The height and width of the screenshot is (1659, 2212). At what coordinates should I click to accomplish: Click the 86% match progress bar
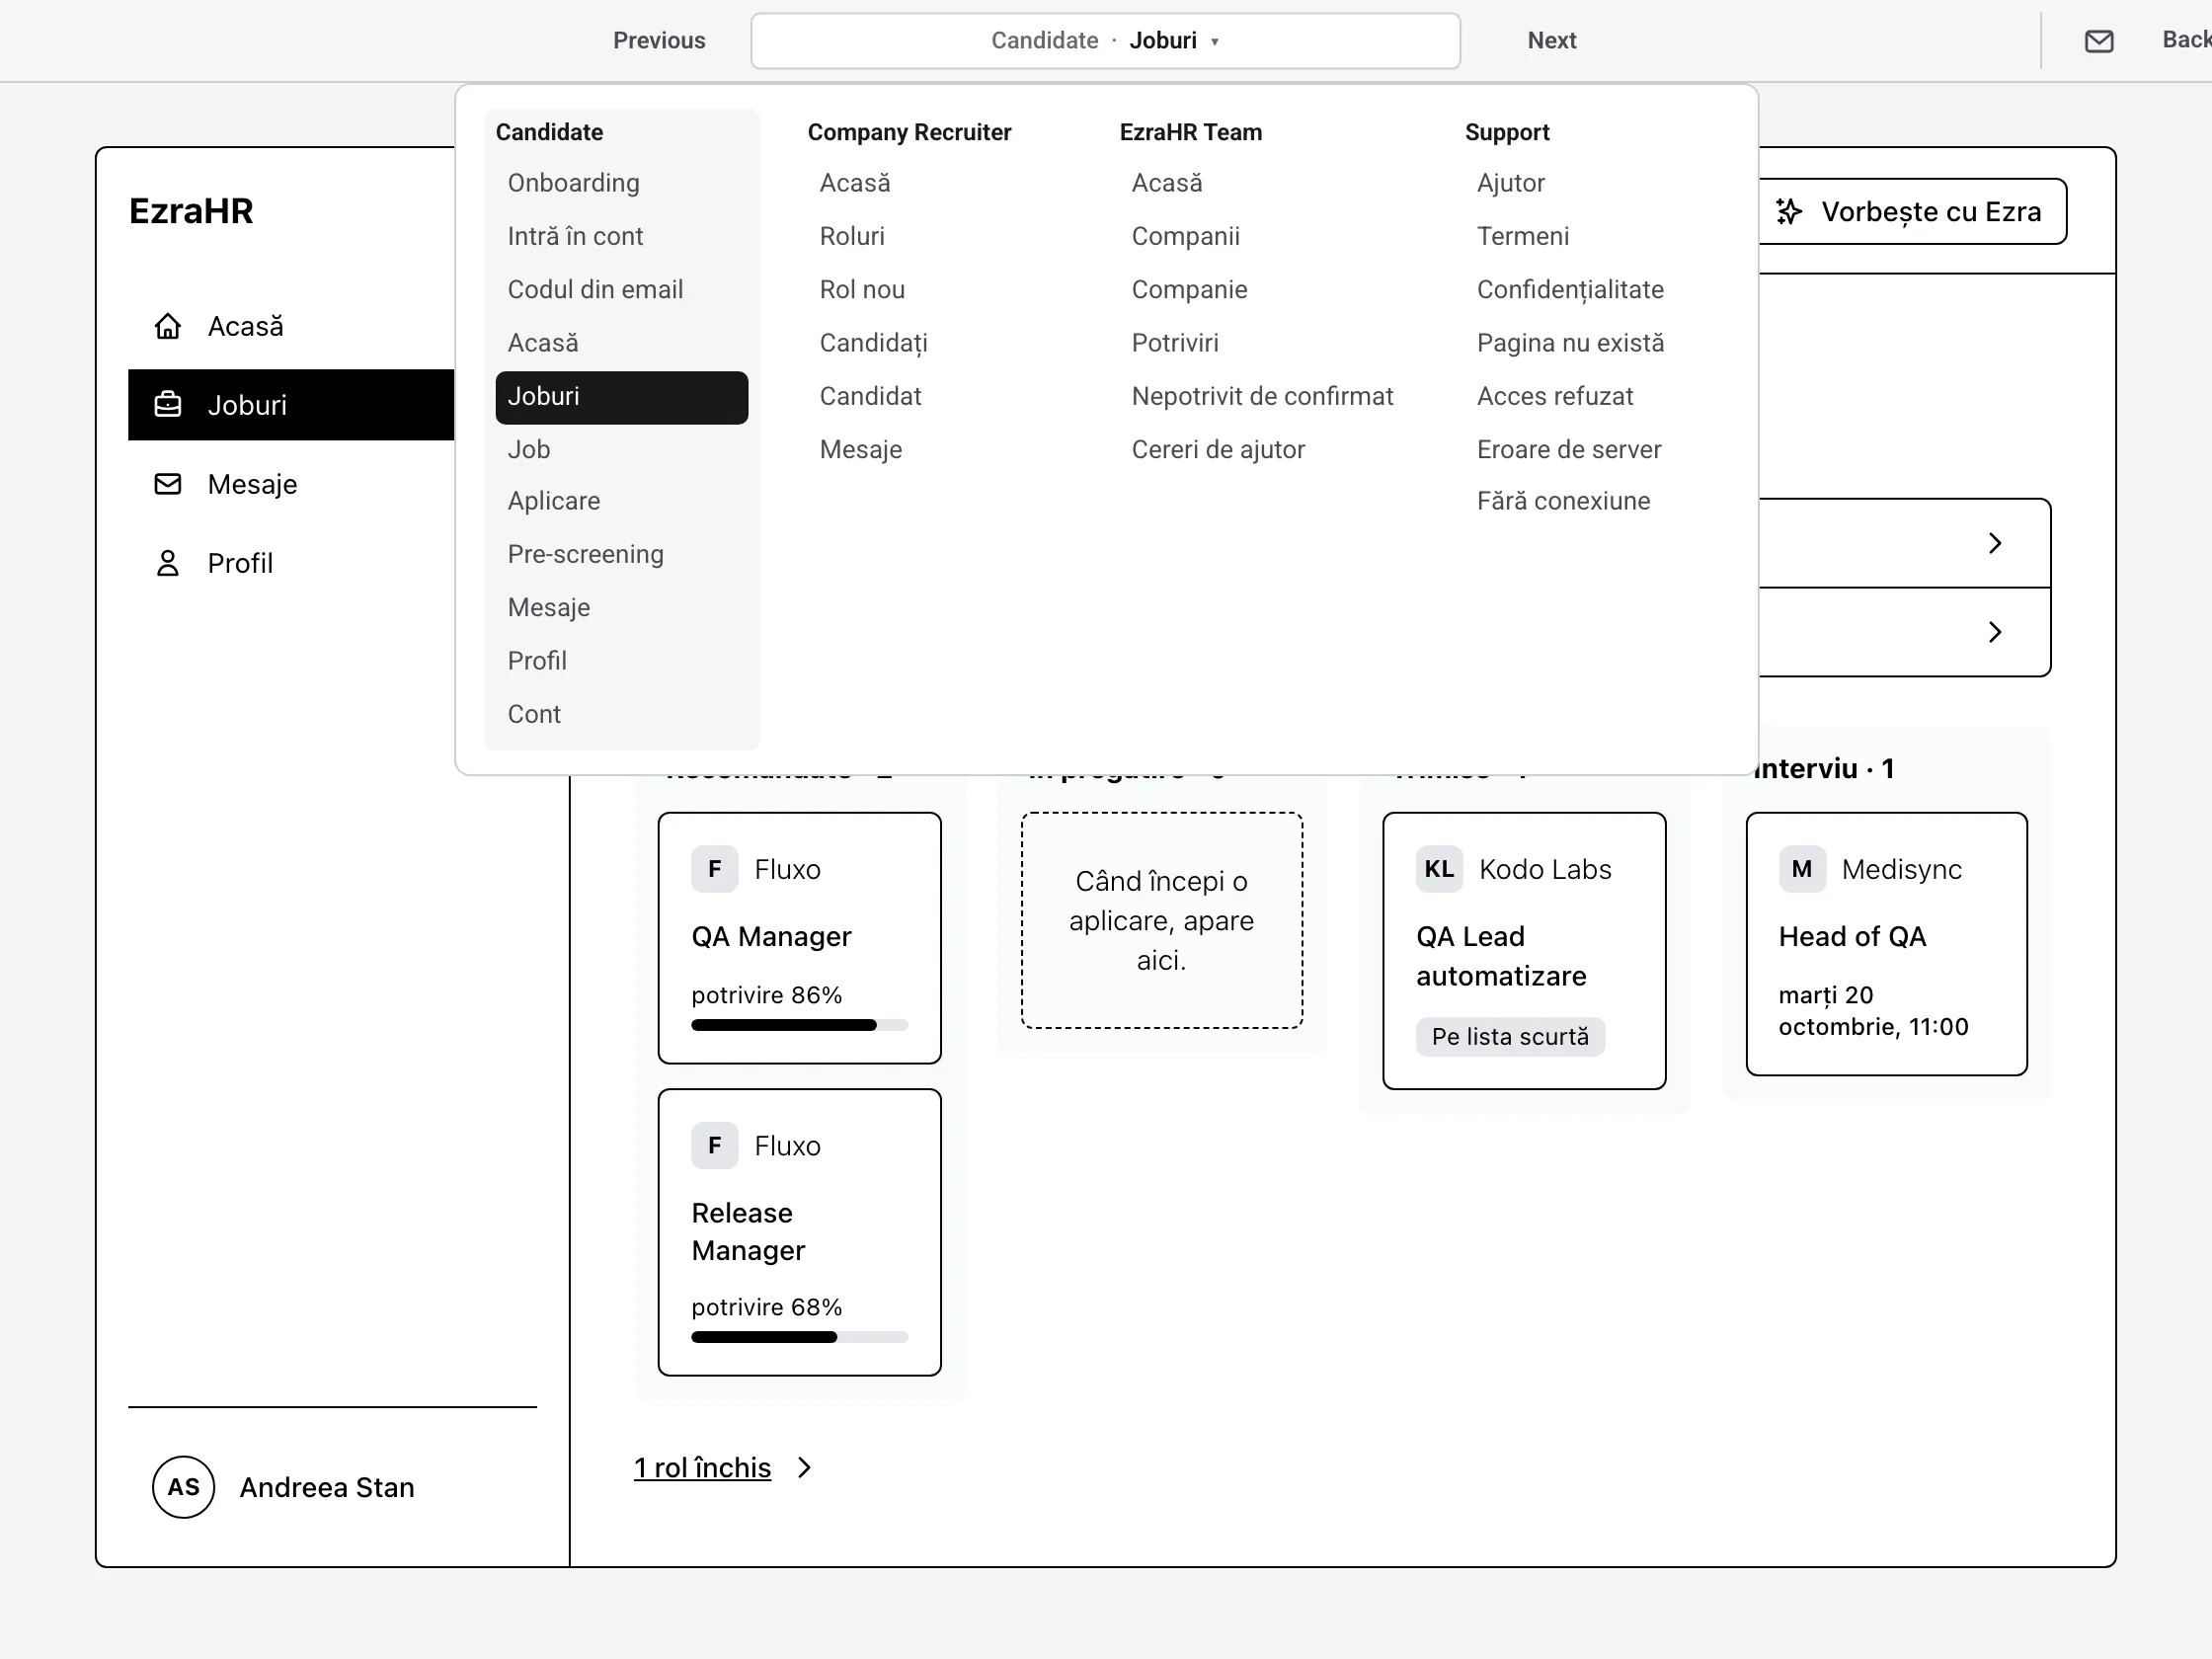coord(799,1025)
